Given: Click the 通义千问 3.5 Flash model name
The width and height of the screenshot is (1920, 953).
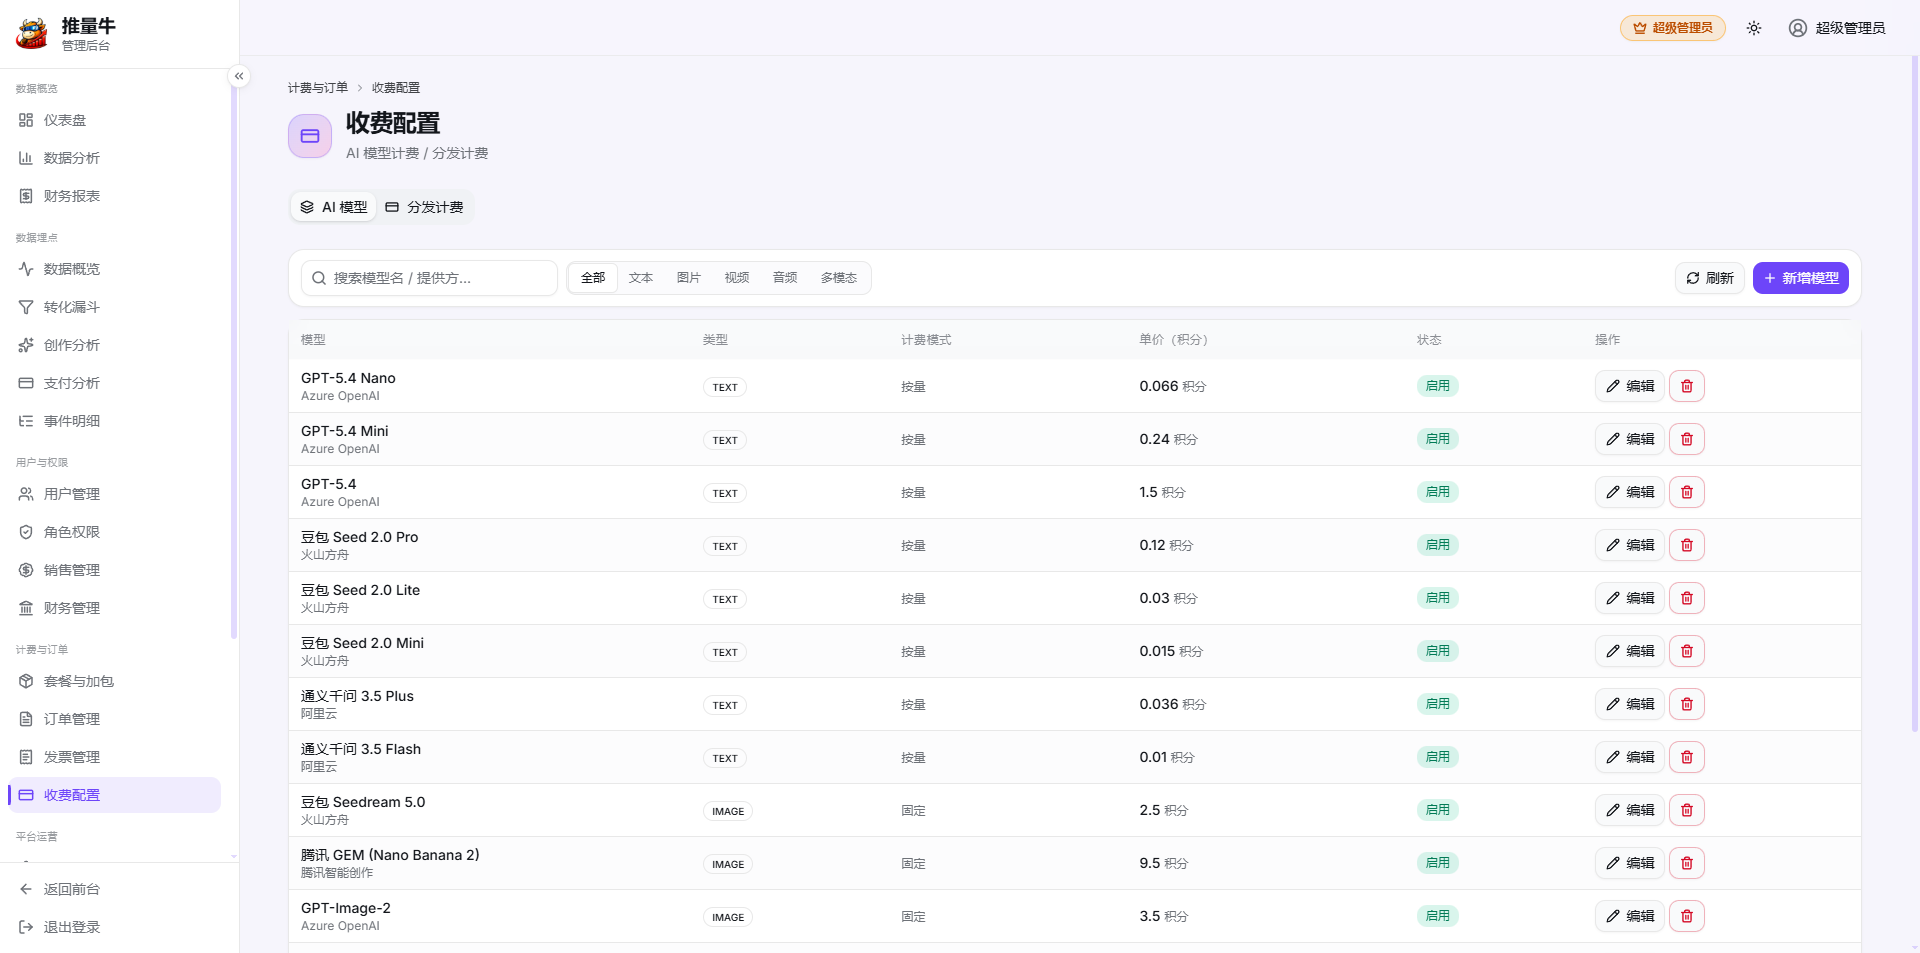Looking at the screenshot, I should (361, 749).
